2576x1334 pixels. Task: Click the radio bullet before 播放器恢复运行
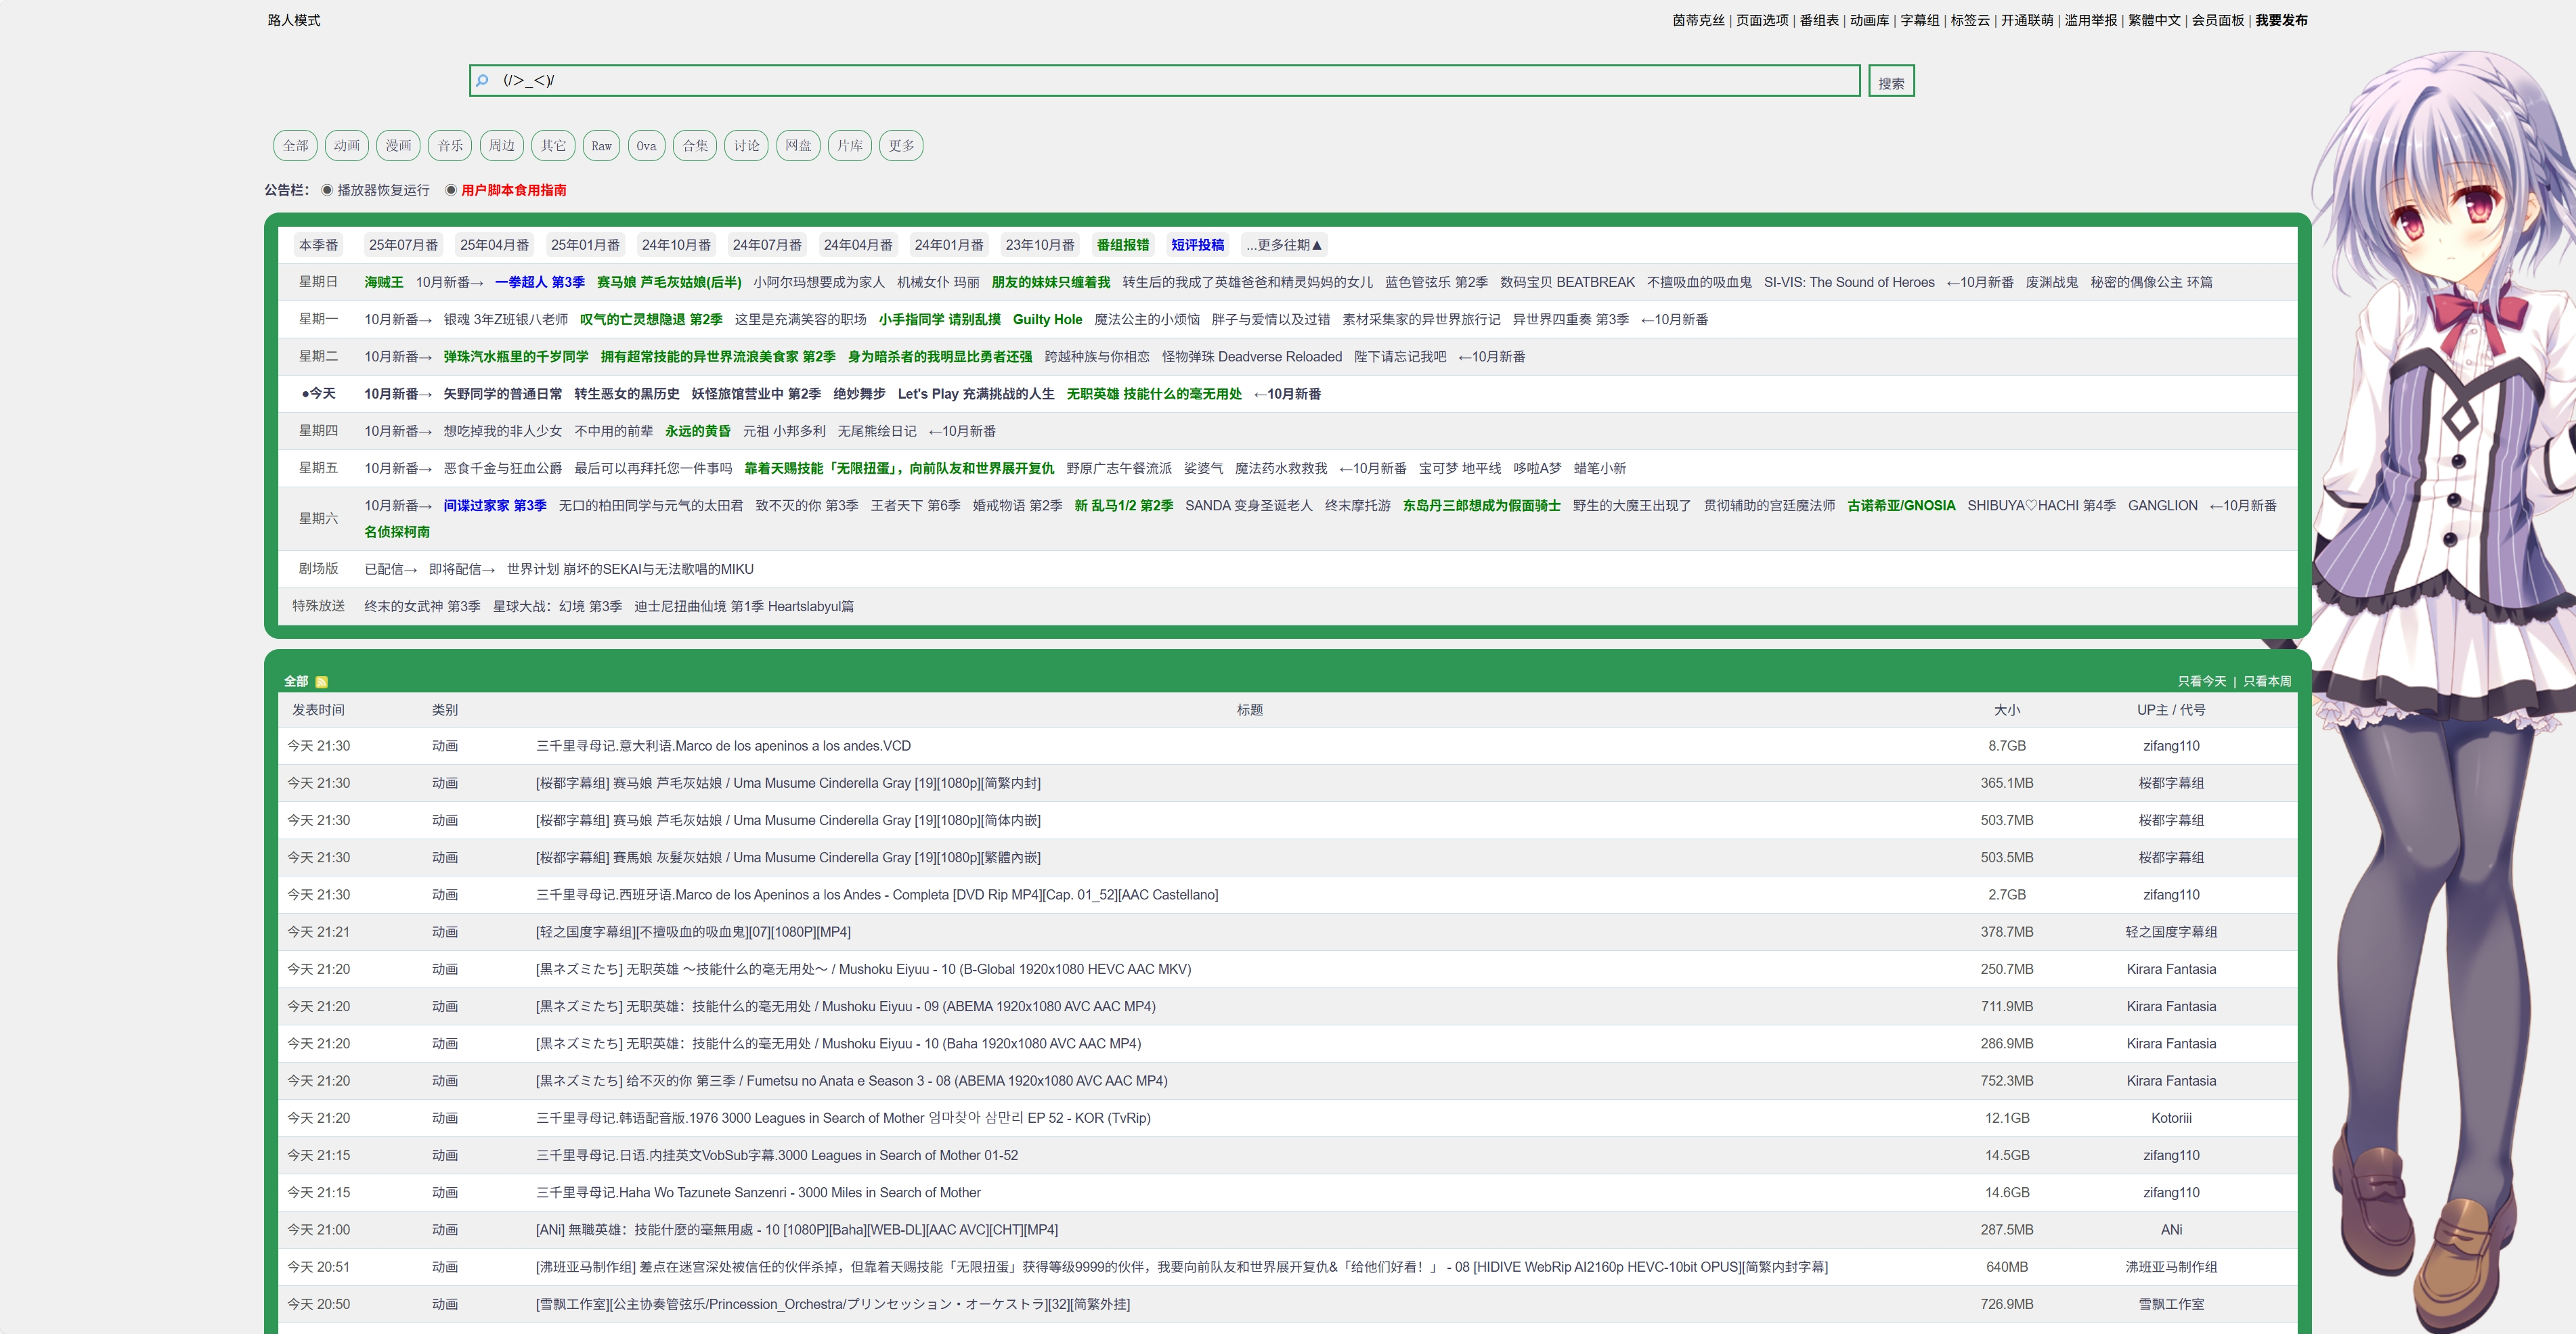coord(327,190)
